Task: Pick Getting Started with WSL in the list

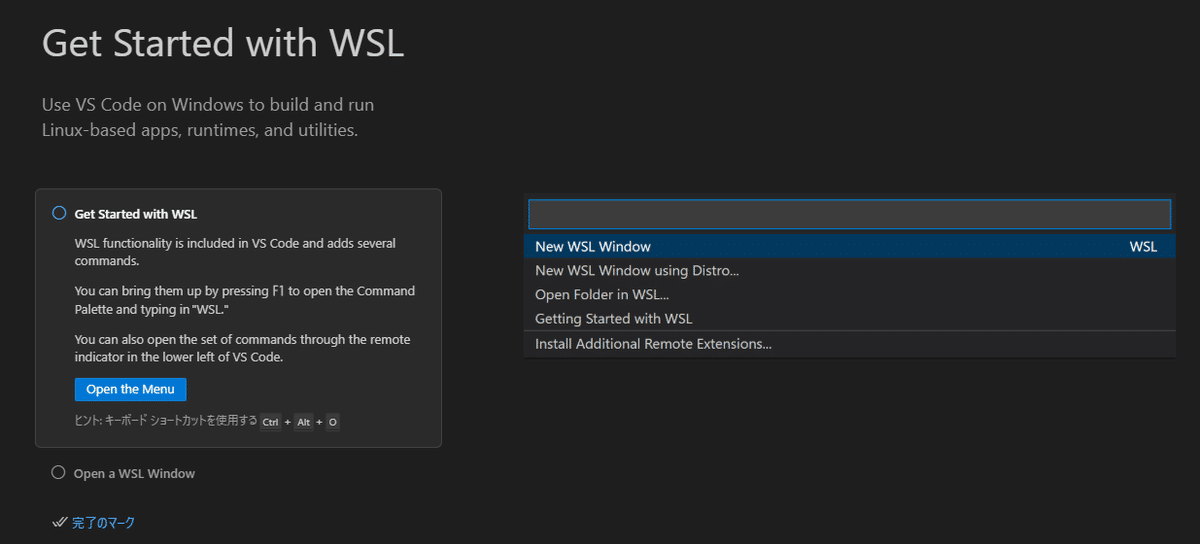Action: click(614, 319)
